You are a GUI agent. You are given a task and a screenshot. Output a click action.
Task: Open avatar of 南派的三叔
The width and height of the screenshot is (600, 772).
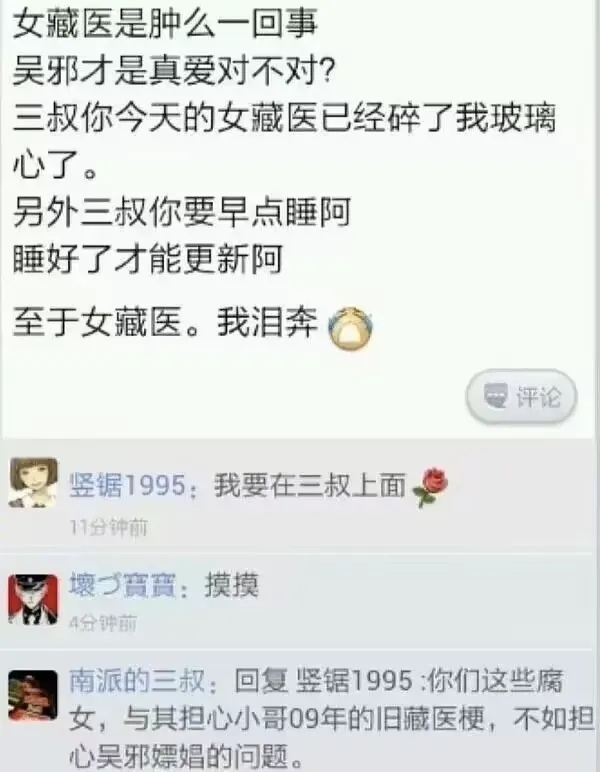coord(33,695)
